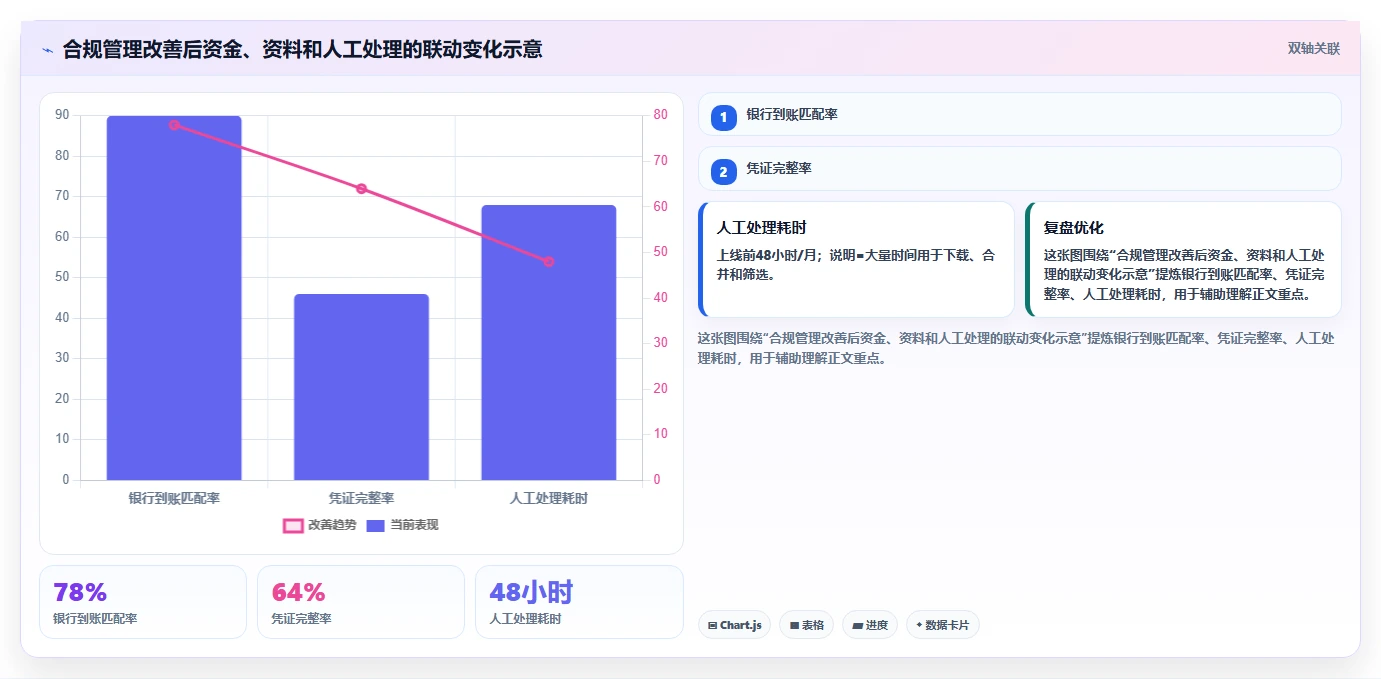Click x-axis label 凭证完整率
Screen dimensions: 1381x679
tap(361, 498)
